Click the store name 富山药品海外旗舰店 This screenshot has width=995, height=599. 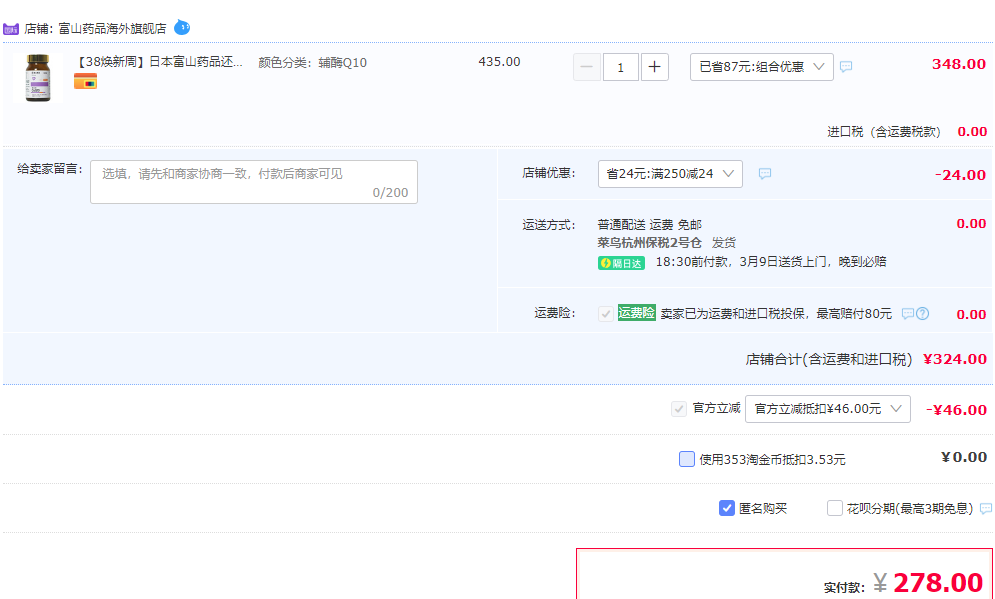point(112,29)
